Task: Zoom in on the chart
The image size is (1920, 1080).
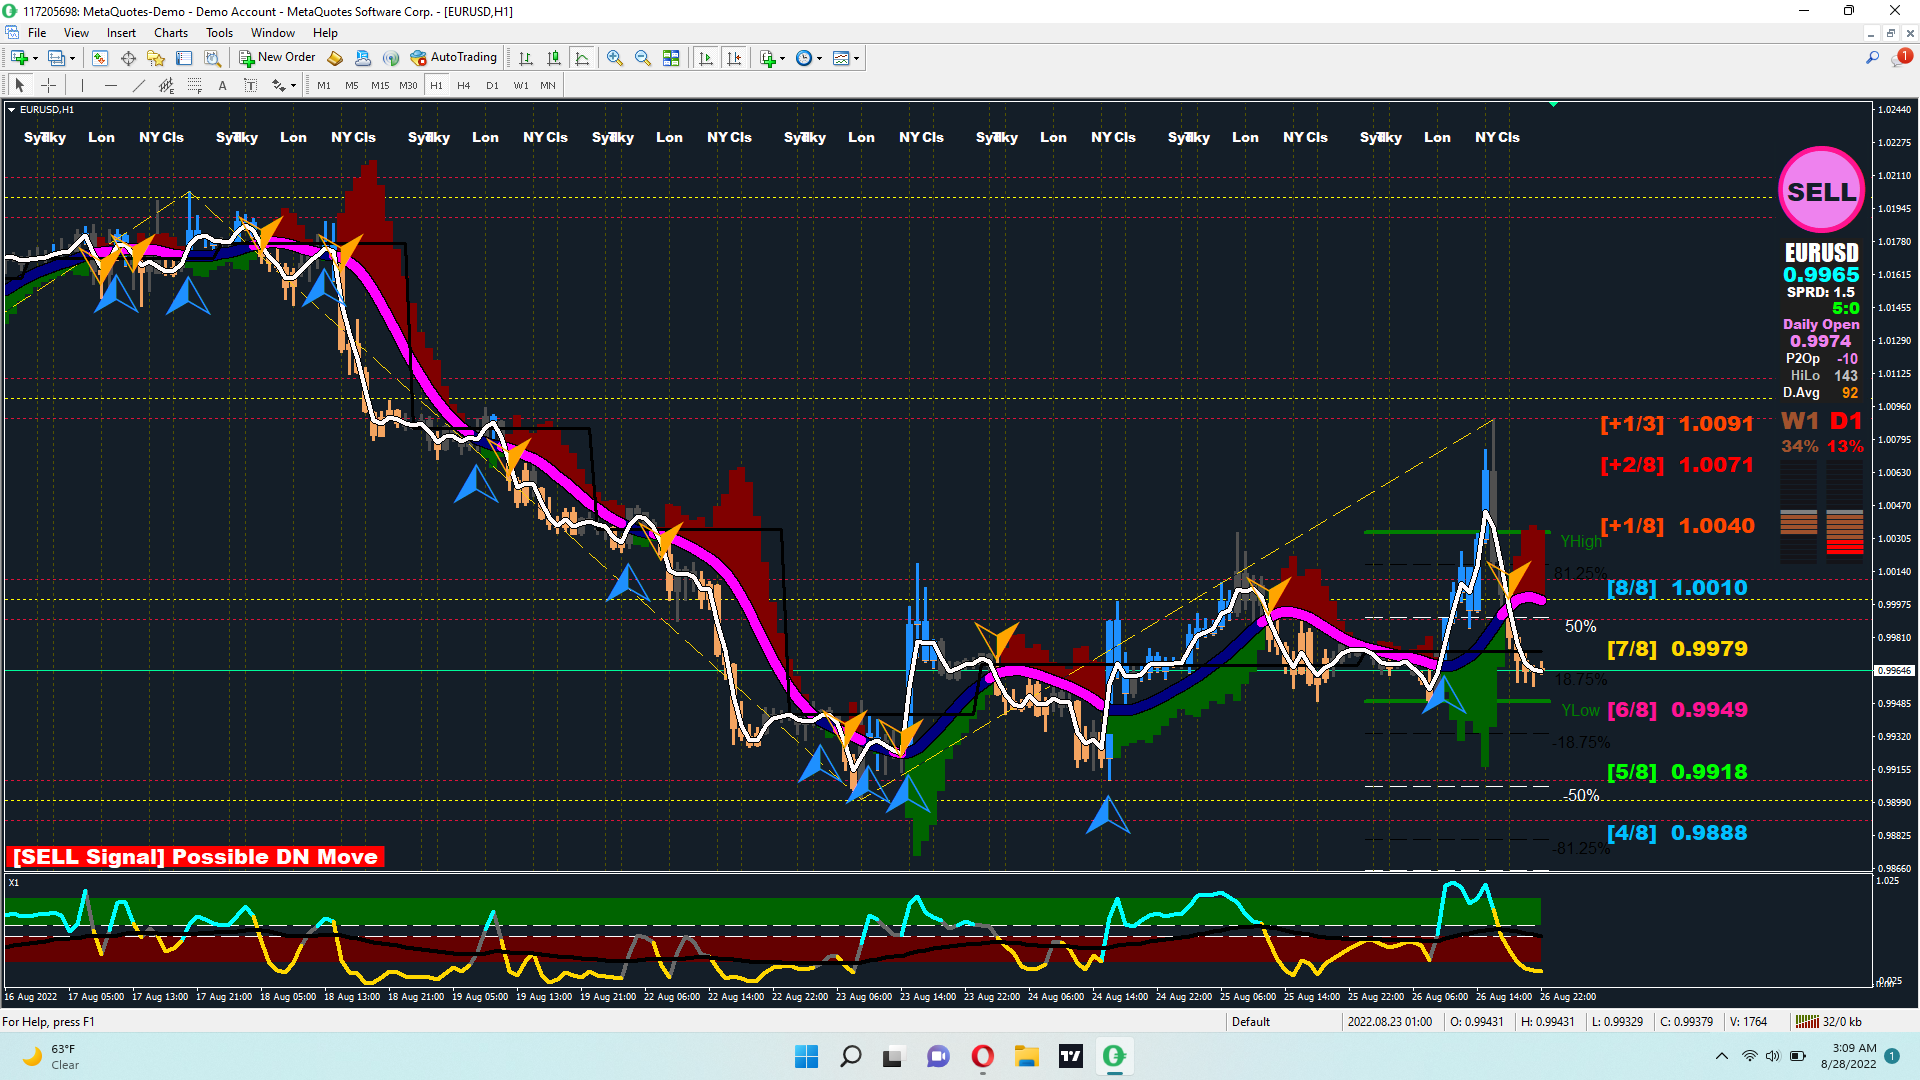Action: click(615, 58)
